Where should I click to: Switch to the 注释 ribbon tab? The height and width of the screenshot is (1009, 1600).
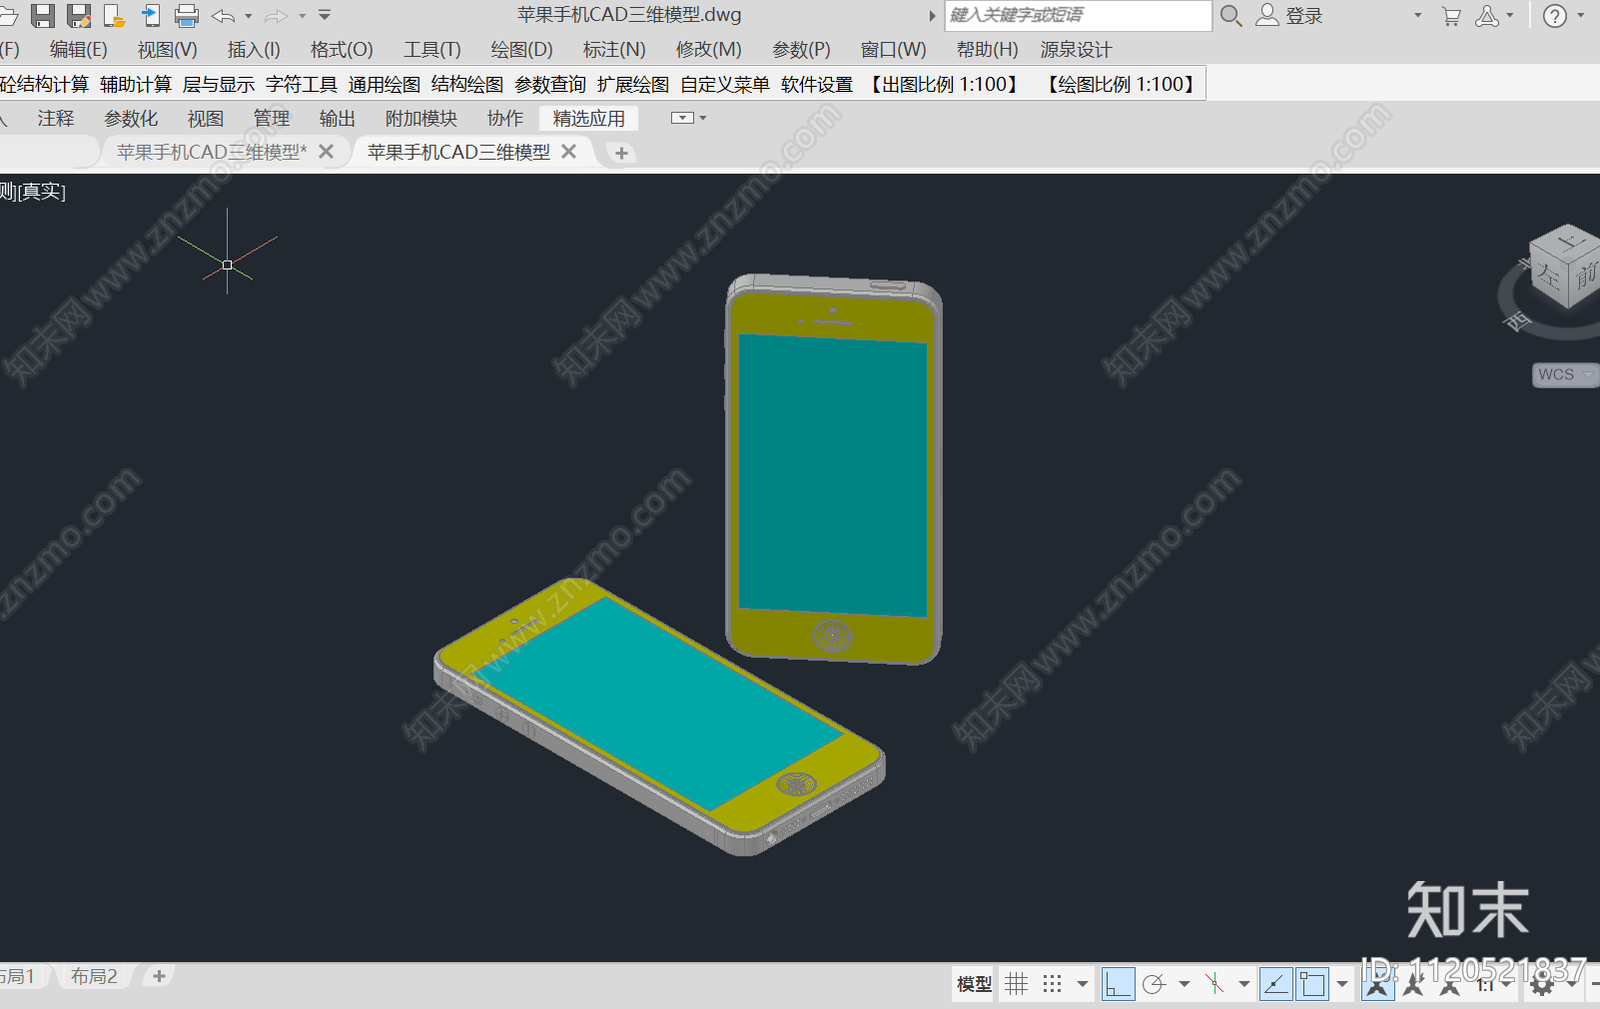coord(56,119)
